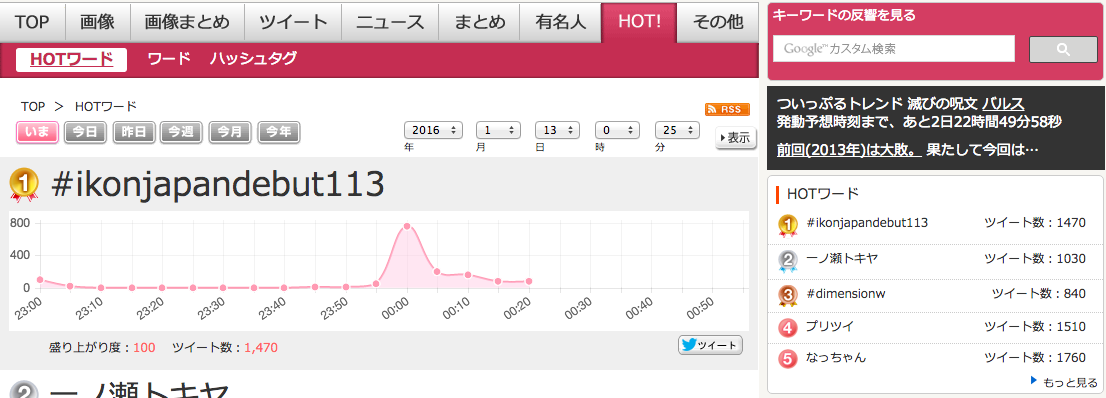1106x398 pixels.
Task: Select the ハッシュタグ sub-tab
Action: (253, 59)
